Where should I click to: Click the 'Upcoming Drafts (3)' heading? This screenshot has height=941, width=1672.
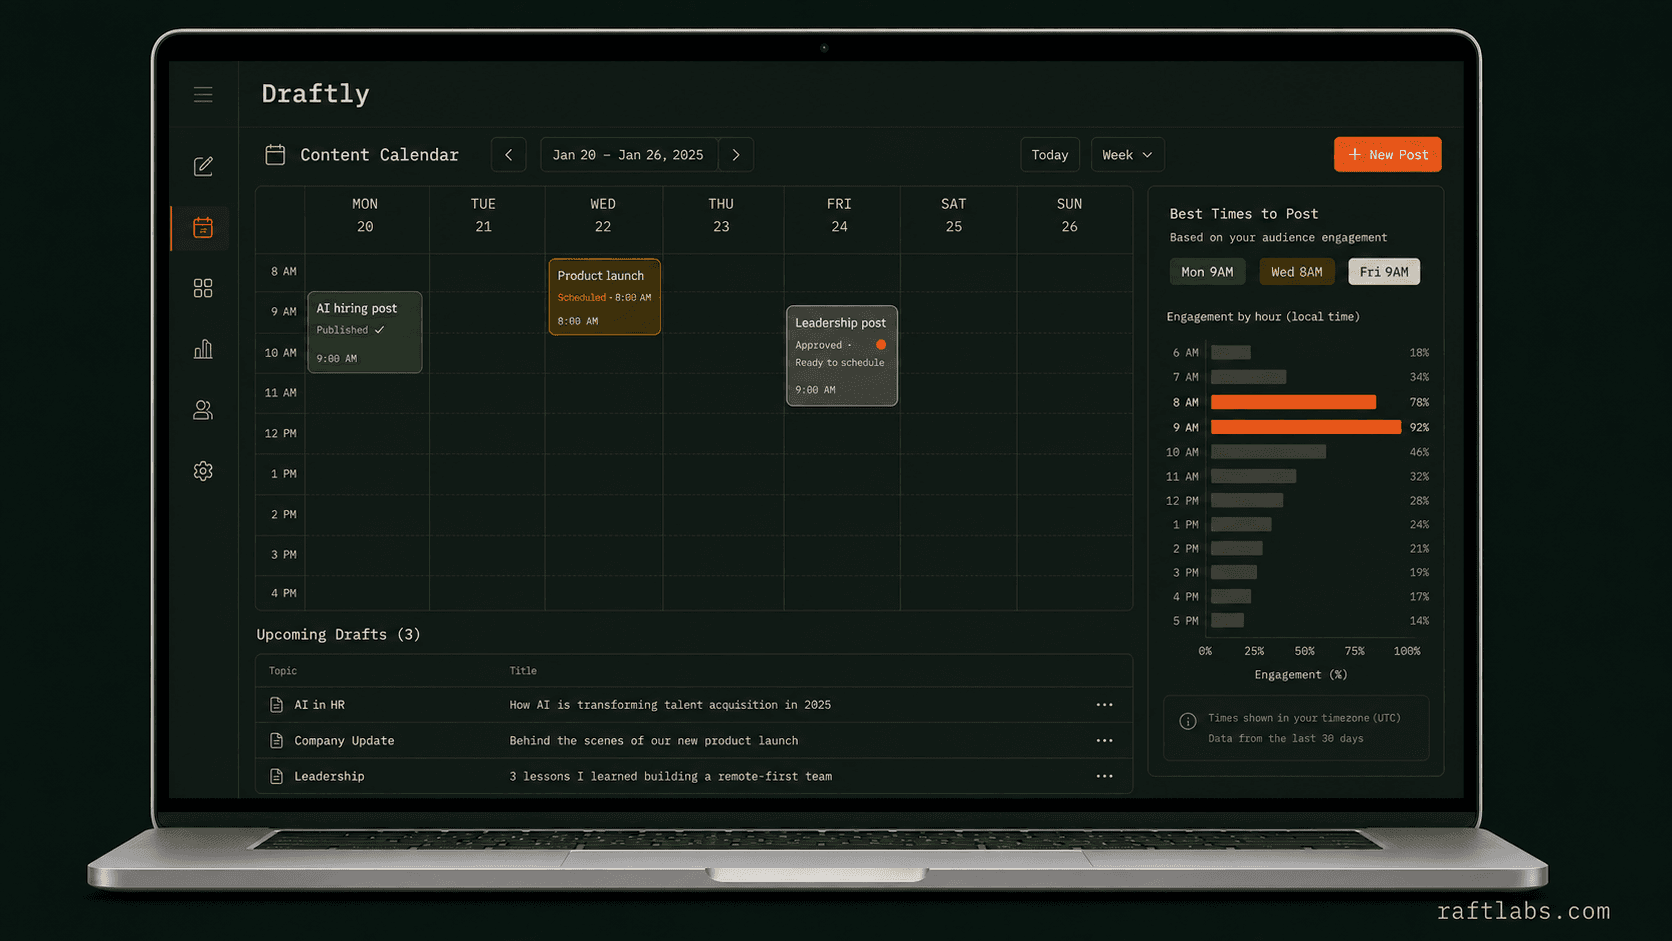338,635
